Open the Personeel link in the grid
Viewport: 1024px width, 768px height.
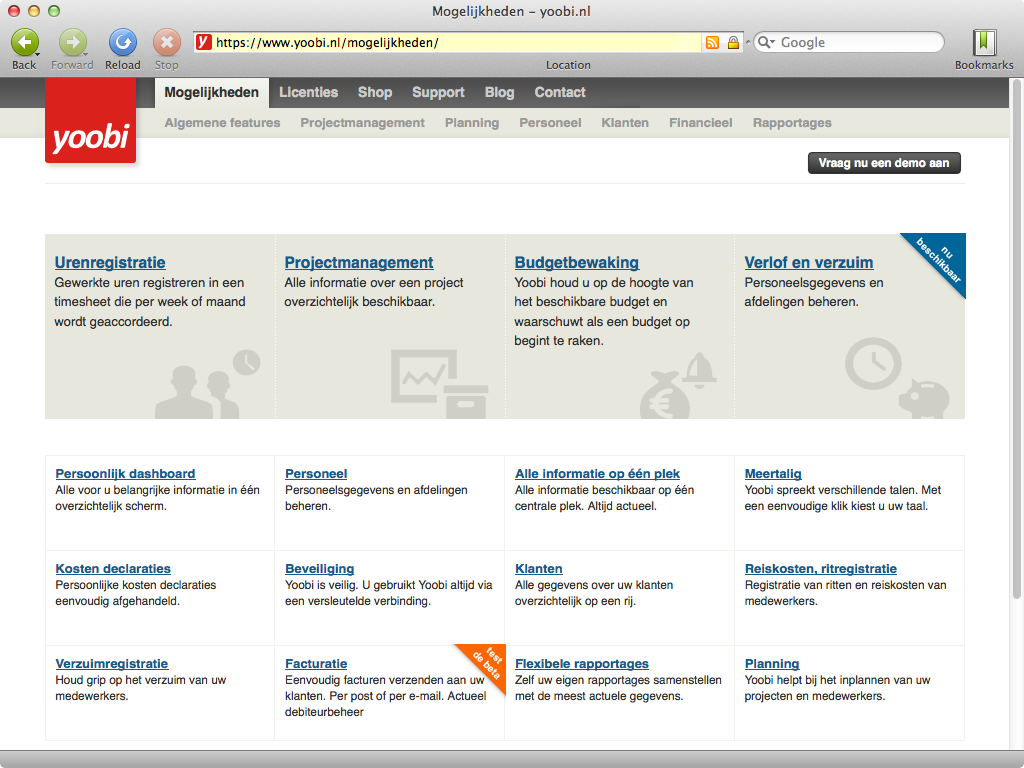(x=316, y=473)
